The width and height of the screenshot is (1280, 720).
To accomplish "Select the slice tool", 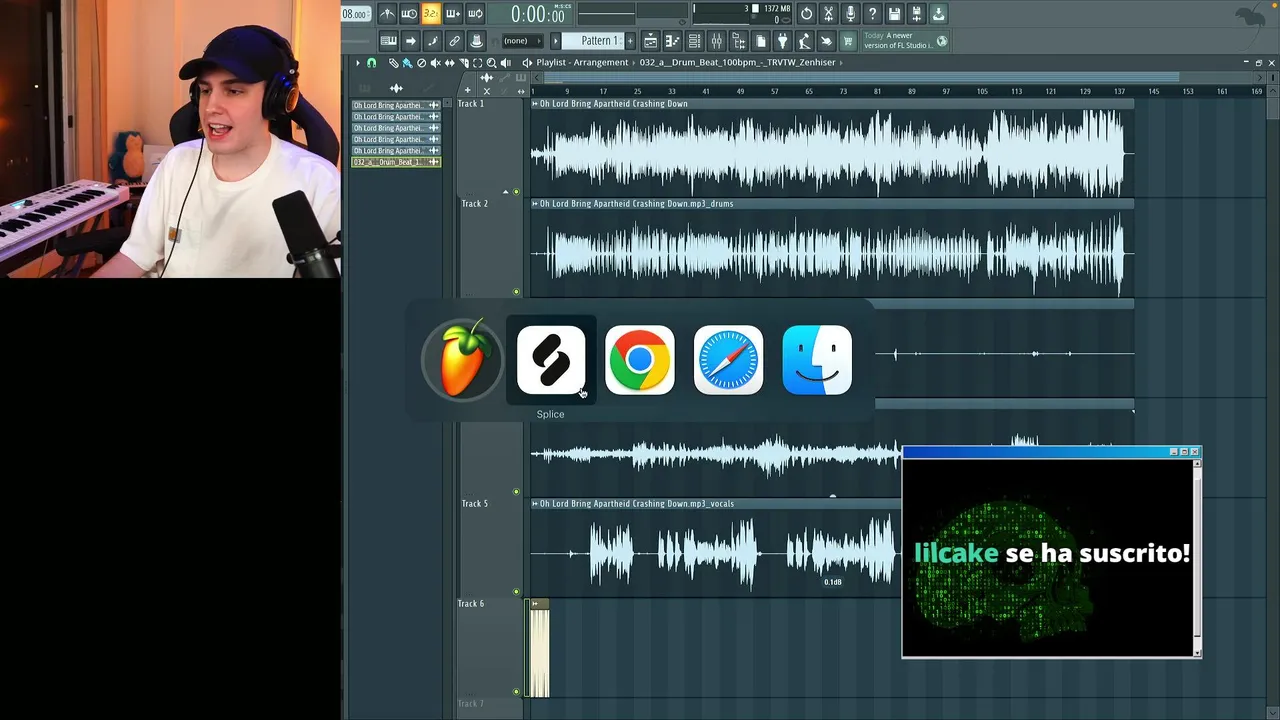I will coord(463,62).
